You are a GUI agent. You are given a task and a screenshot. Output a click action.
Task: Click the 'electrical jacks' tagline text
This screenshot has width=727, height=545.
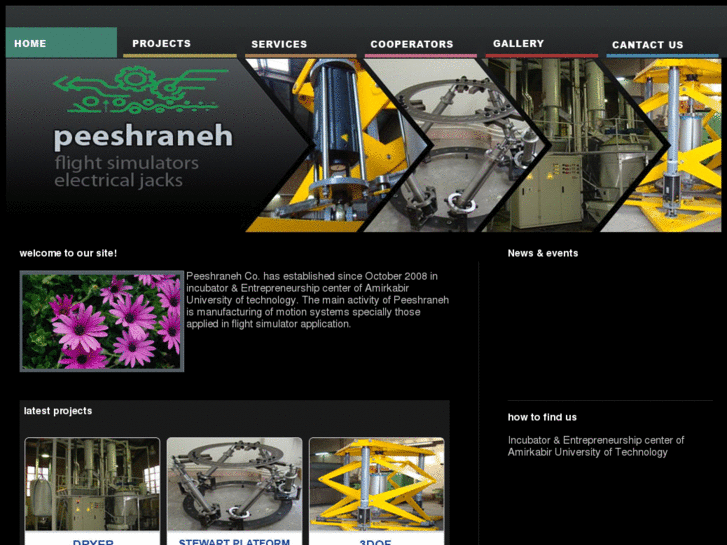point(119,180)
